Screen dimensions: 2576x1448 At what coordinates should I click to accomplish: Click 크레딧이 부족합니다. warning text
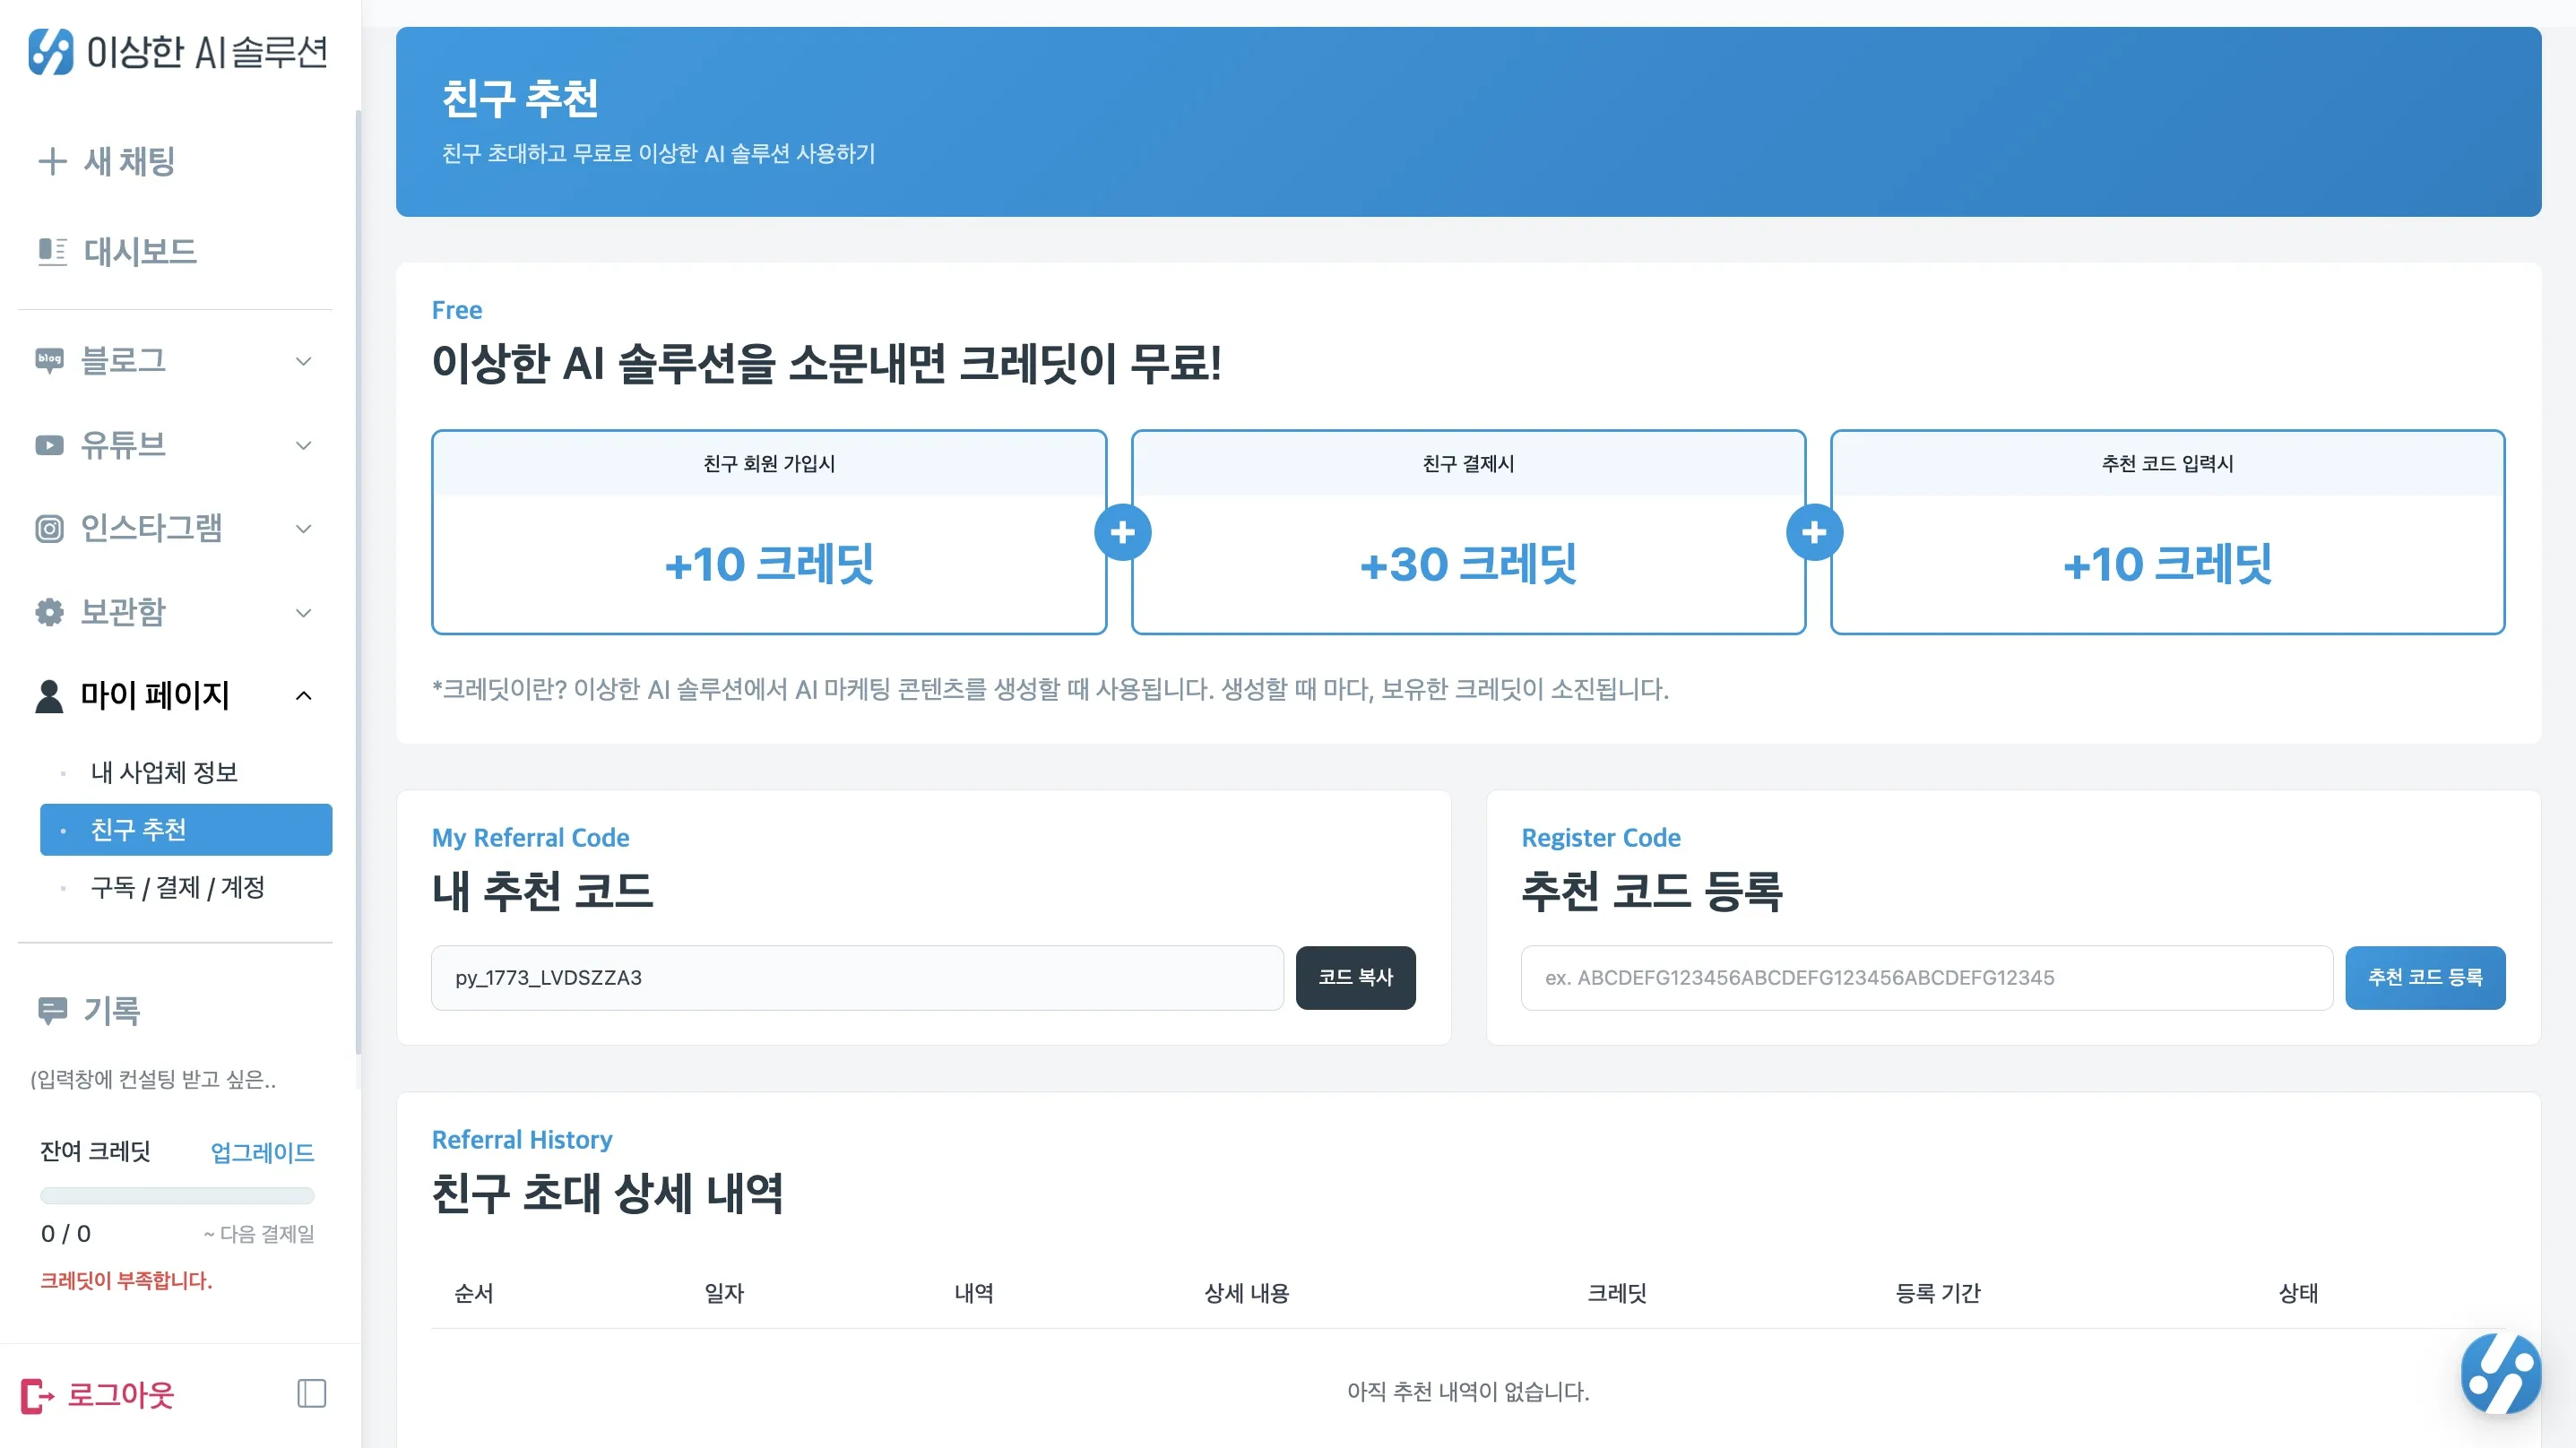126,1281
